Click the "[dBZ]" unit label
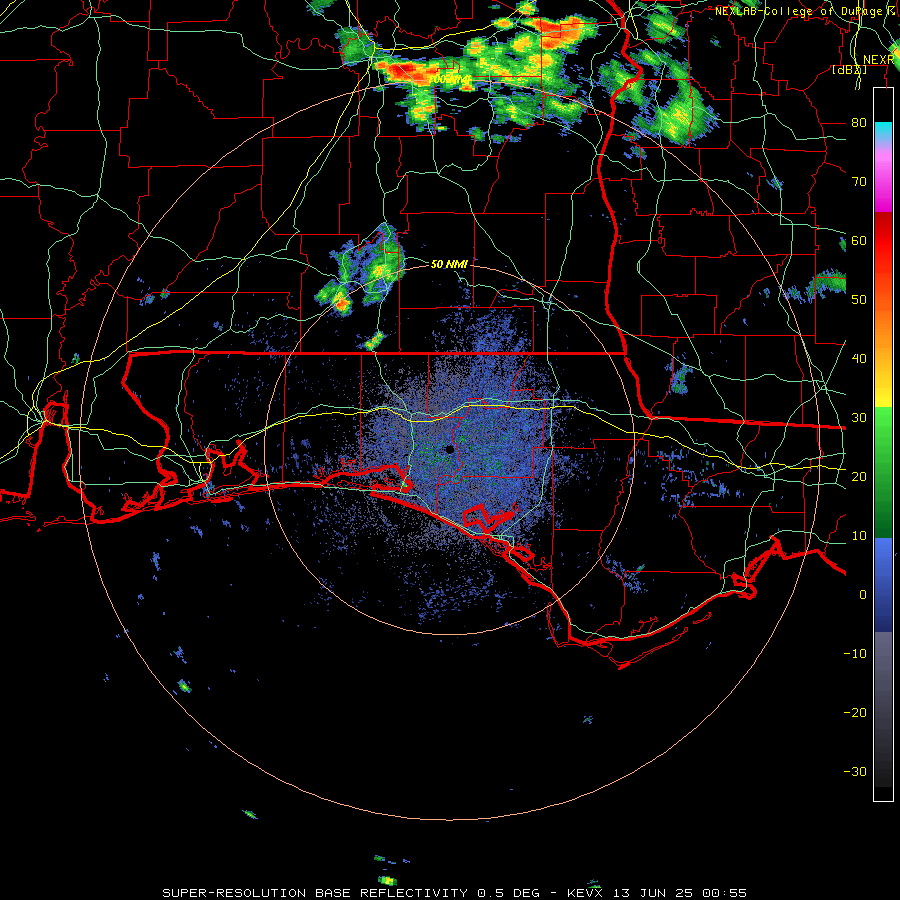 tap(849, 70)
